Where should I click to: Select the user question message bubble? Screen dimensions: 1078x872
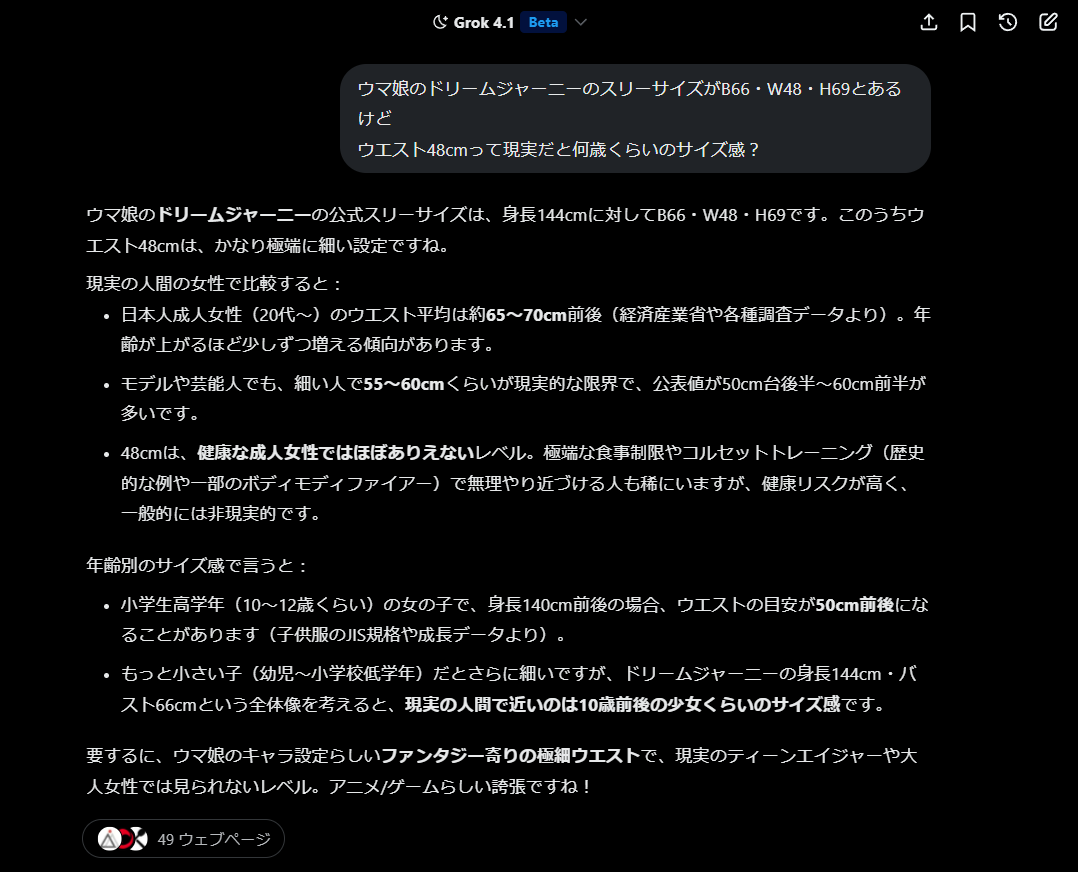click(x=635, y=119)
